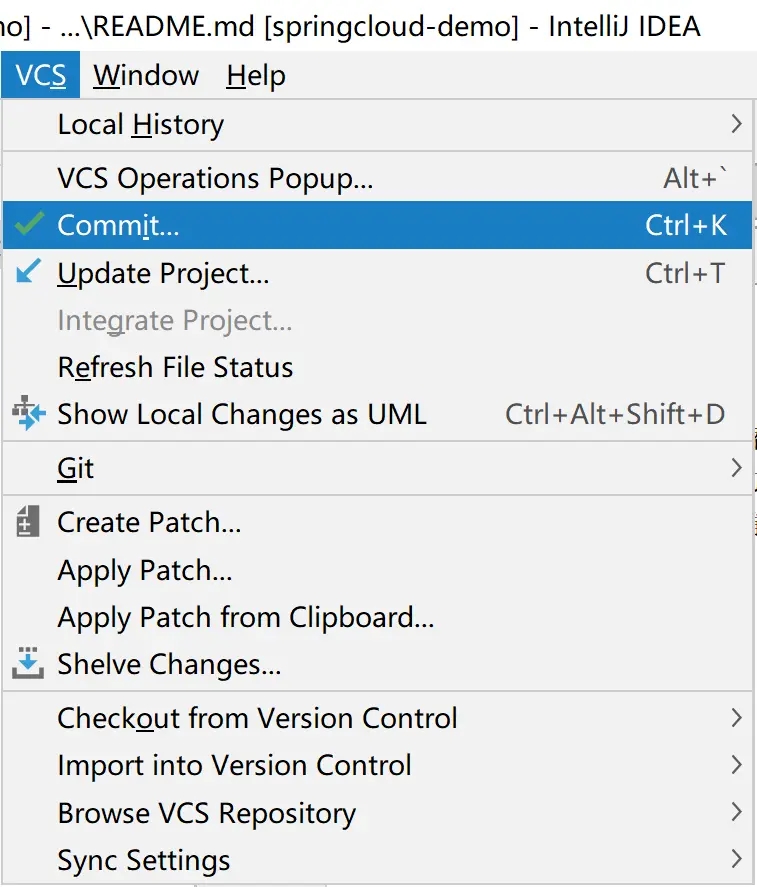Expand the Git submenu arrow
This screenshot has height=887, width=757.
pyautogui.click(x=736, y=467)
